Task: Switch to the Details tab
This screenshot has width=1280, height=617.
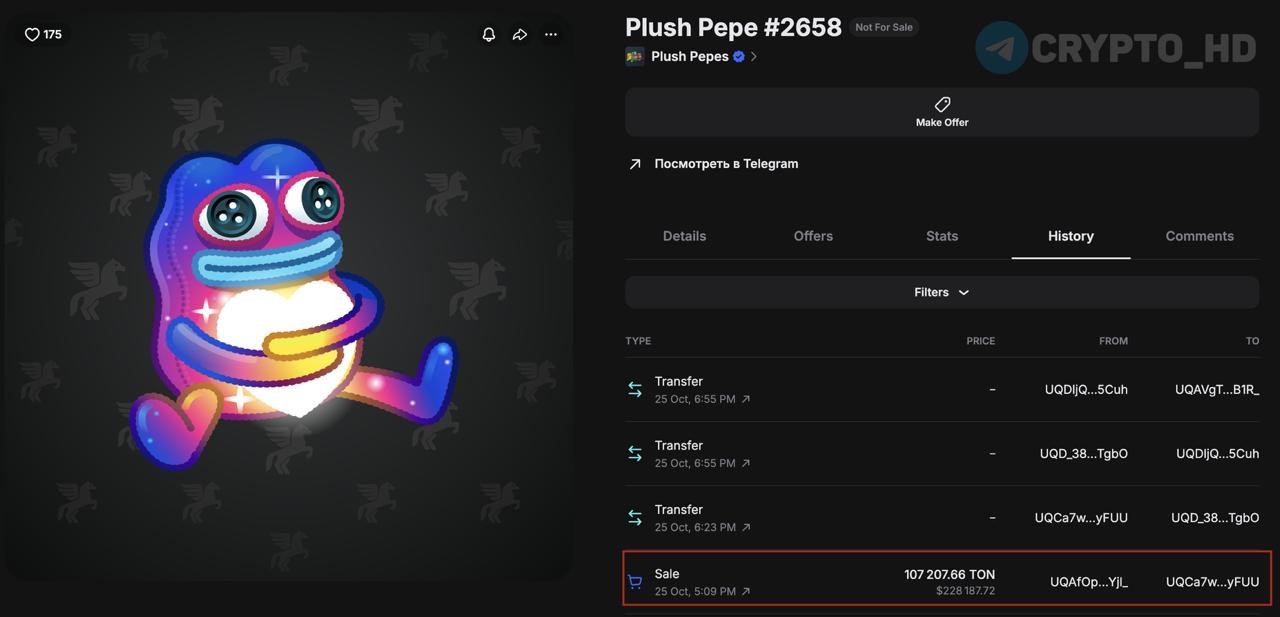Action: point(684,237)
